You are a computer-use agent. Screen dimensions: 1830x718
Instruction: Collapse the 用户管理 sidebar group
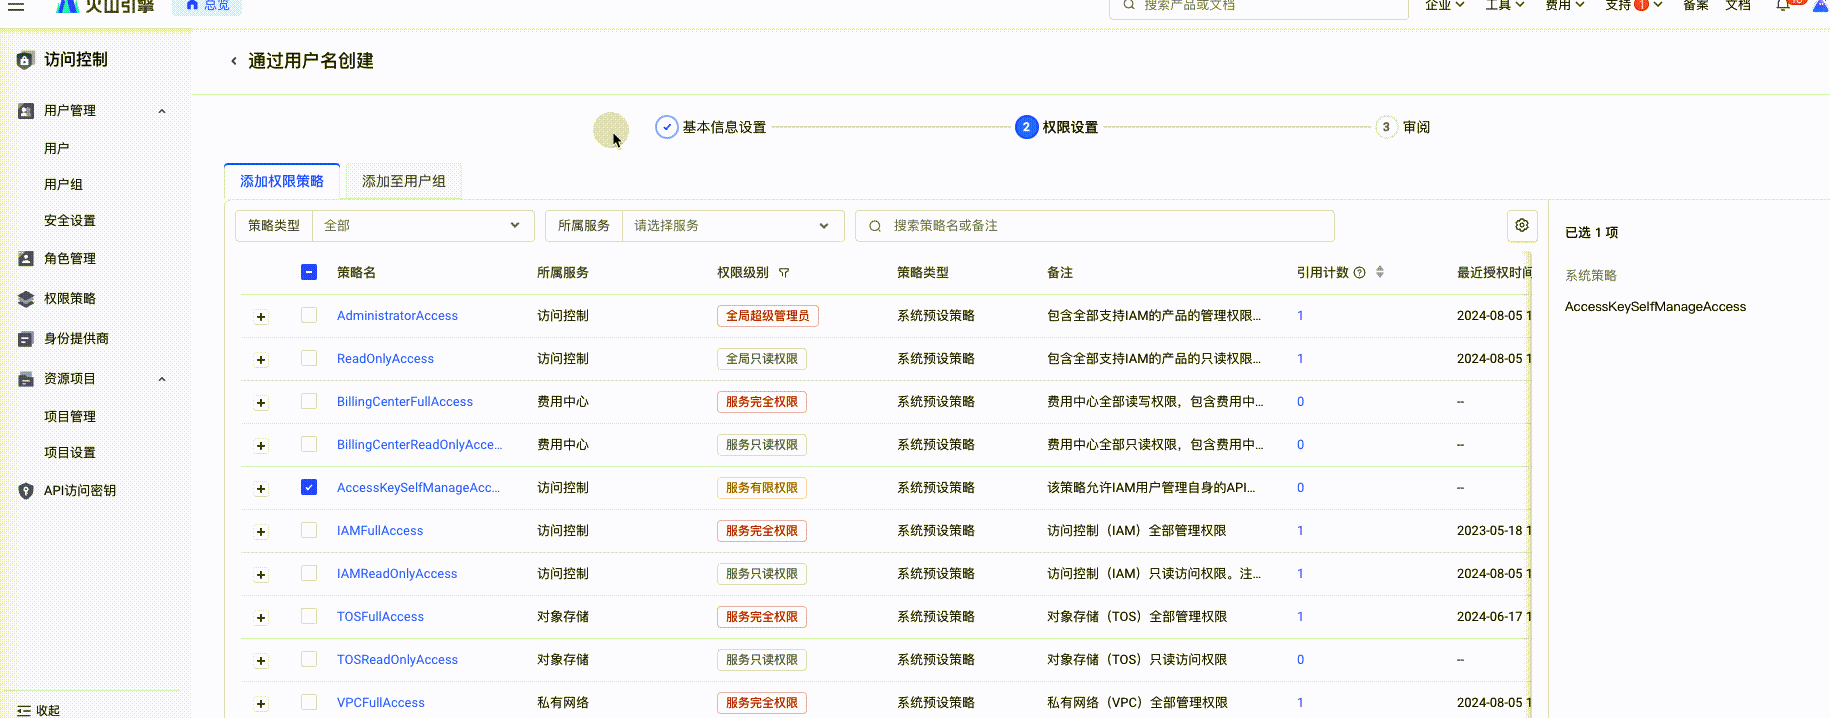162,111
